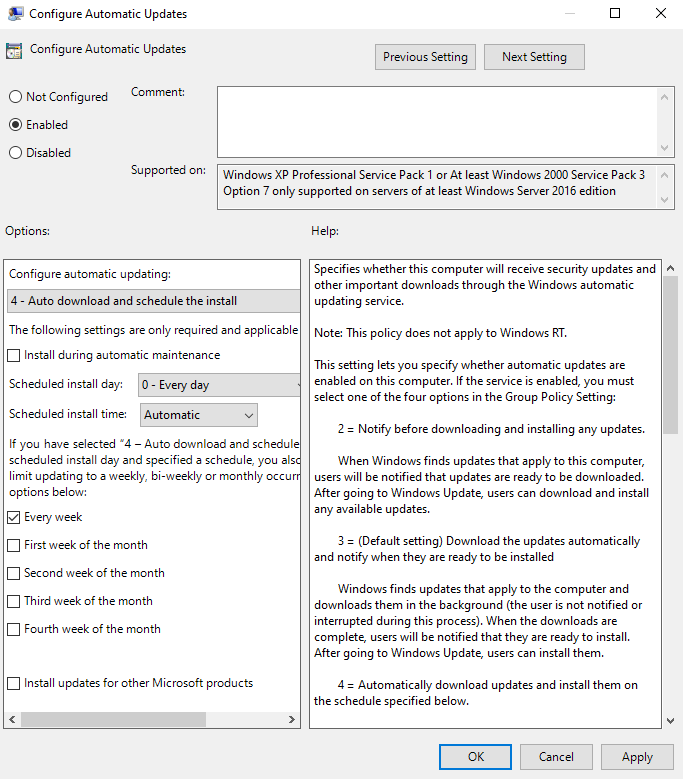Click inside the Comment text box
Viewport: 683px width, 779px height.
[x=437, y=122]
